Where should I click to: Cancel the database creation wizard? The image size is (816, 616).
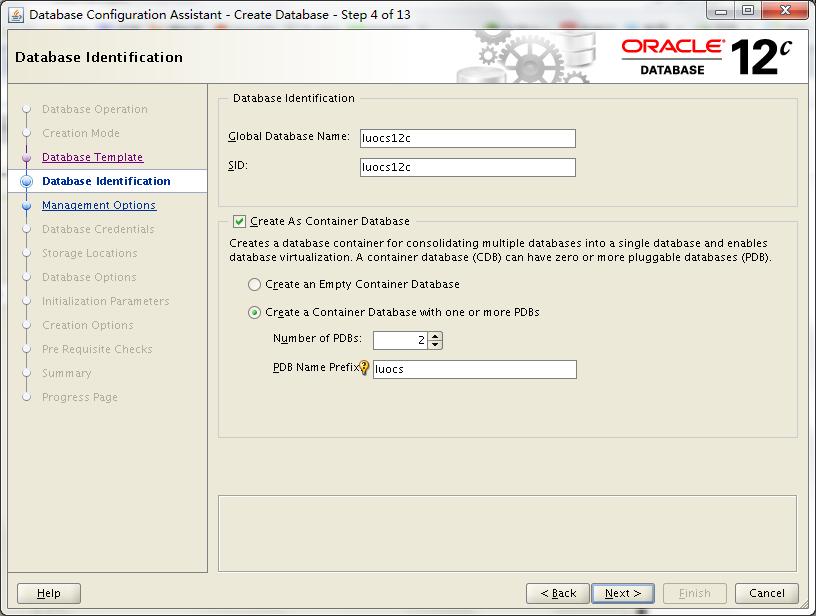tap(767, 593)
